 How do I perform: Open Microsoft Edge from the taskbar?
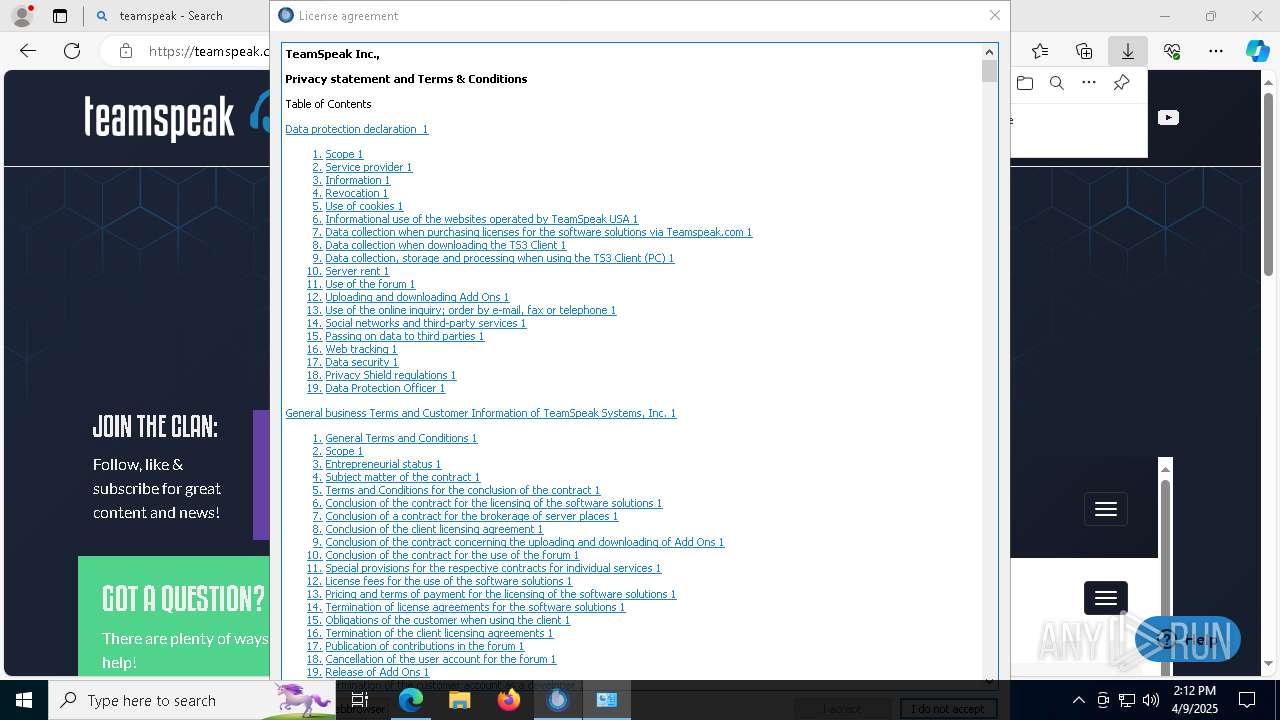click(x=411, y=700)
